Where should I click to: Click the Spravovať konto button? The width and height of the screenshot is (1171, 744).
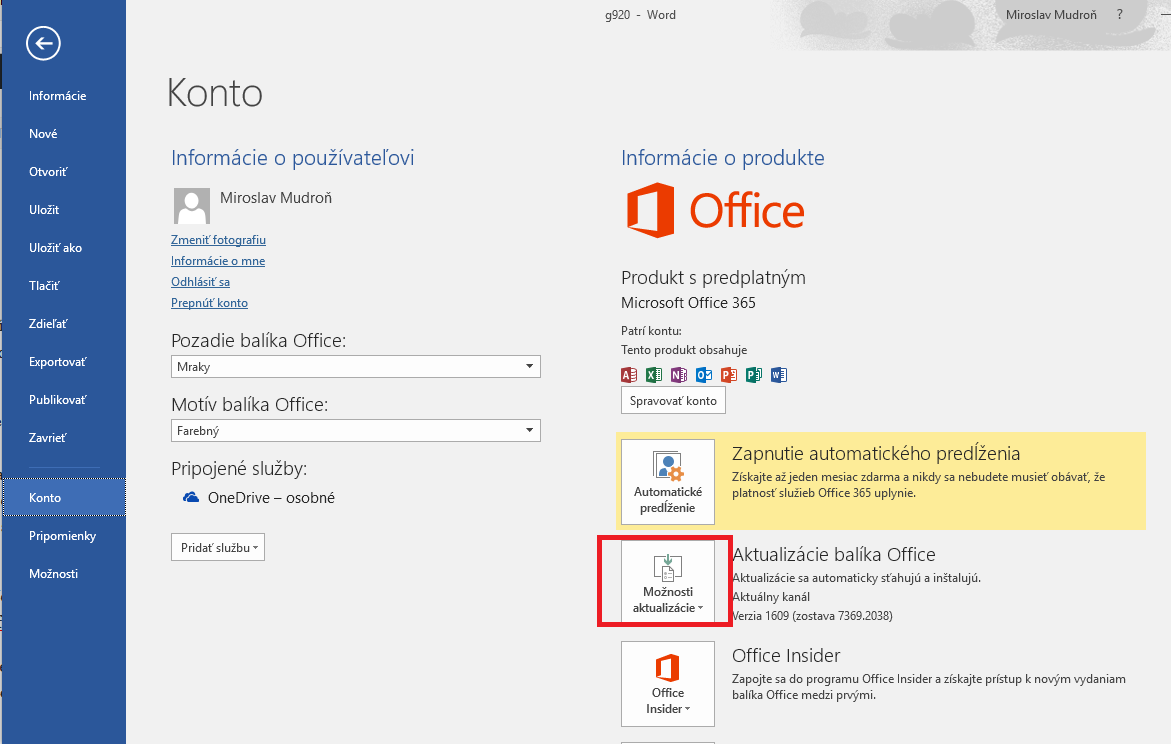pyautogui.click(x=673, y=400)
